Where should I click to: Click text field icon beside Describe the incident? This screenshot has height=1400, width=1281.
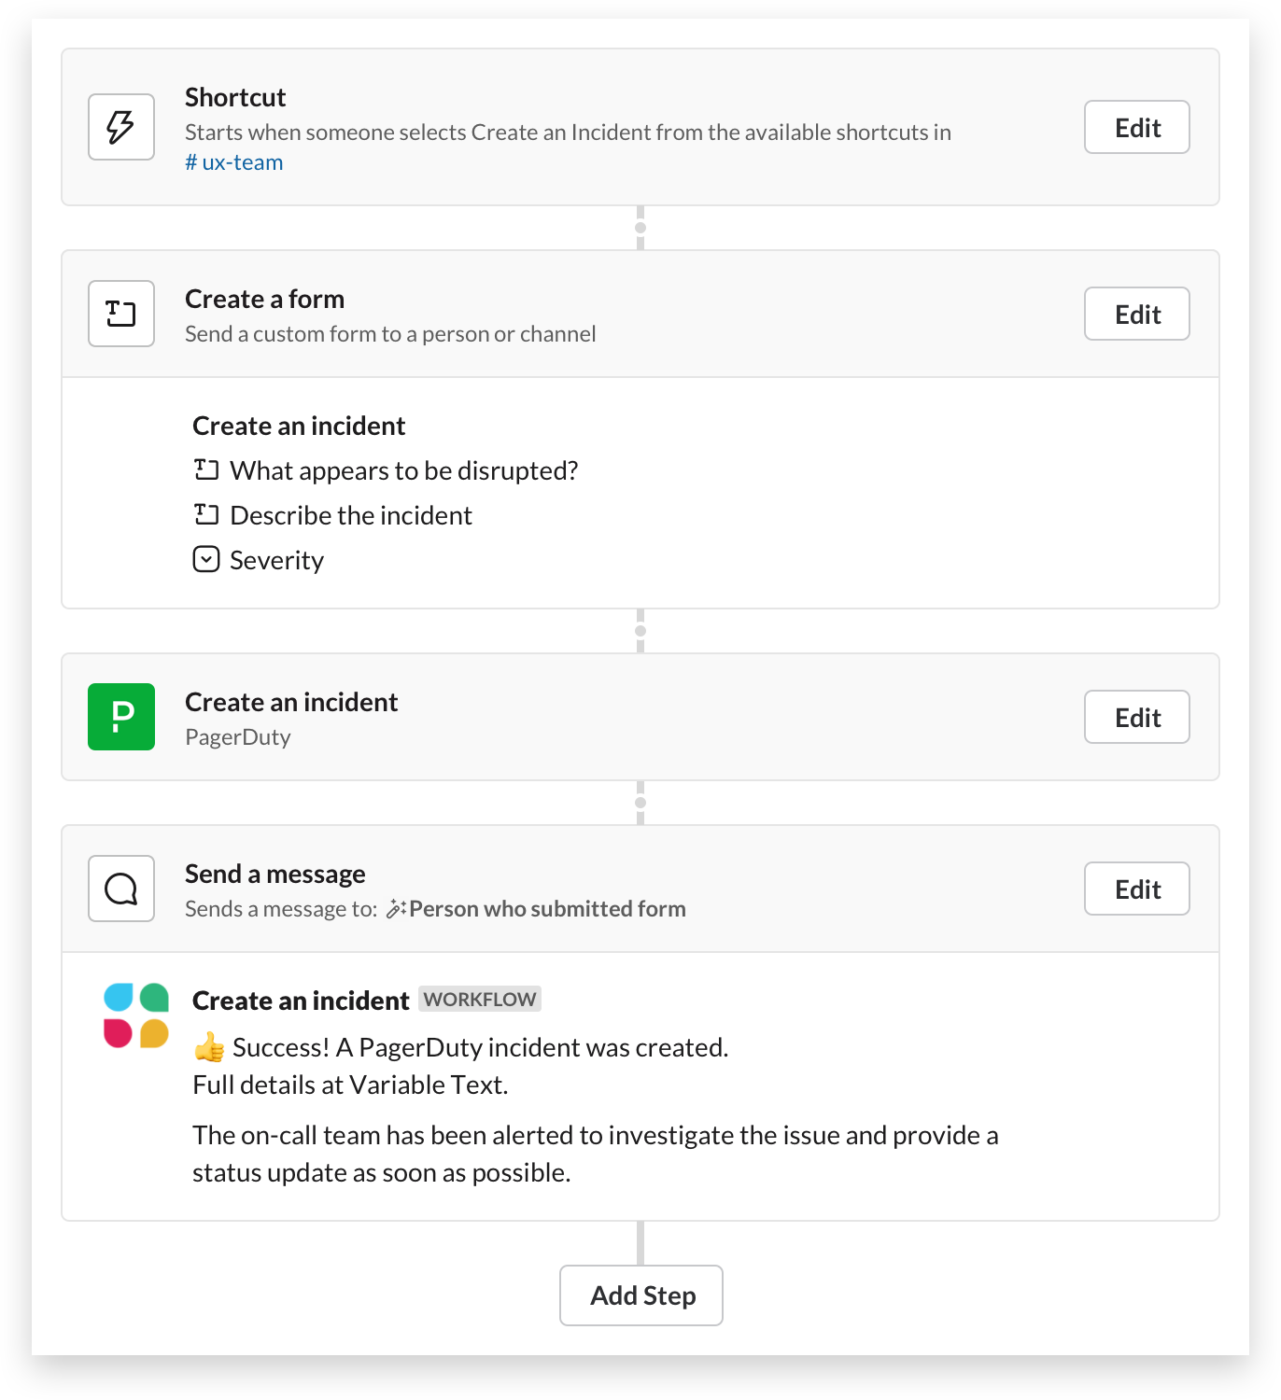point(206,514)
